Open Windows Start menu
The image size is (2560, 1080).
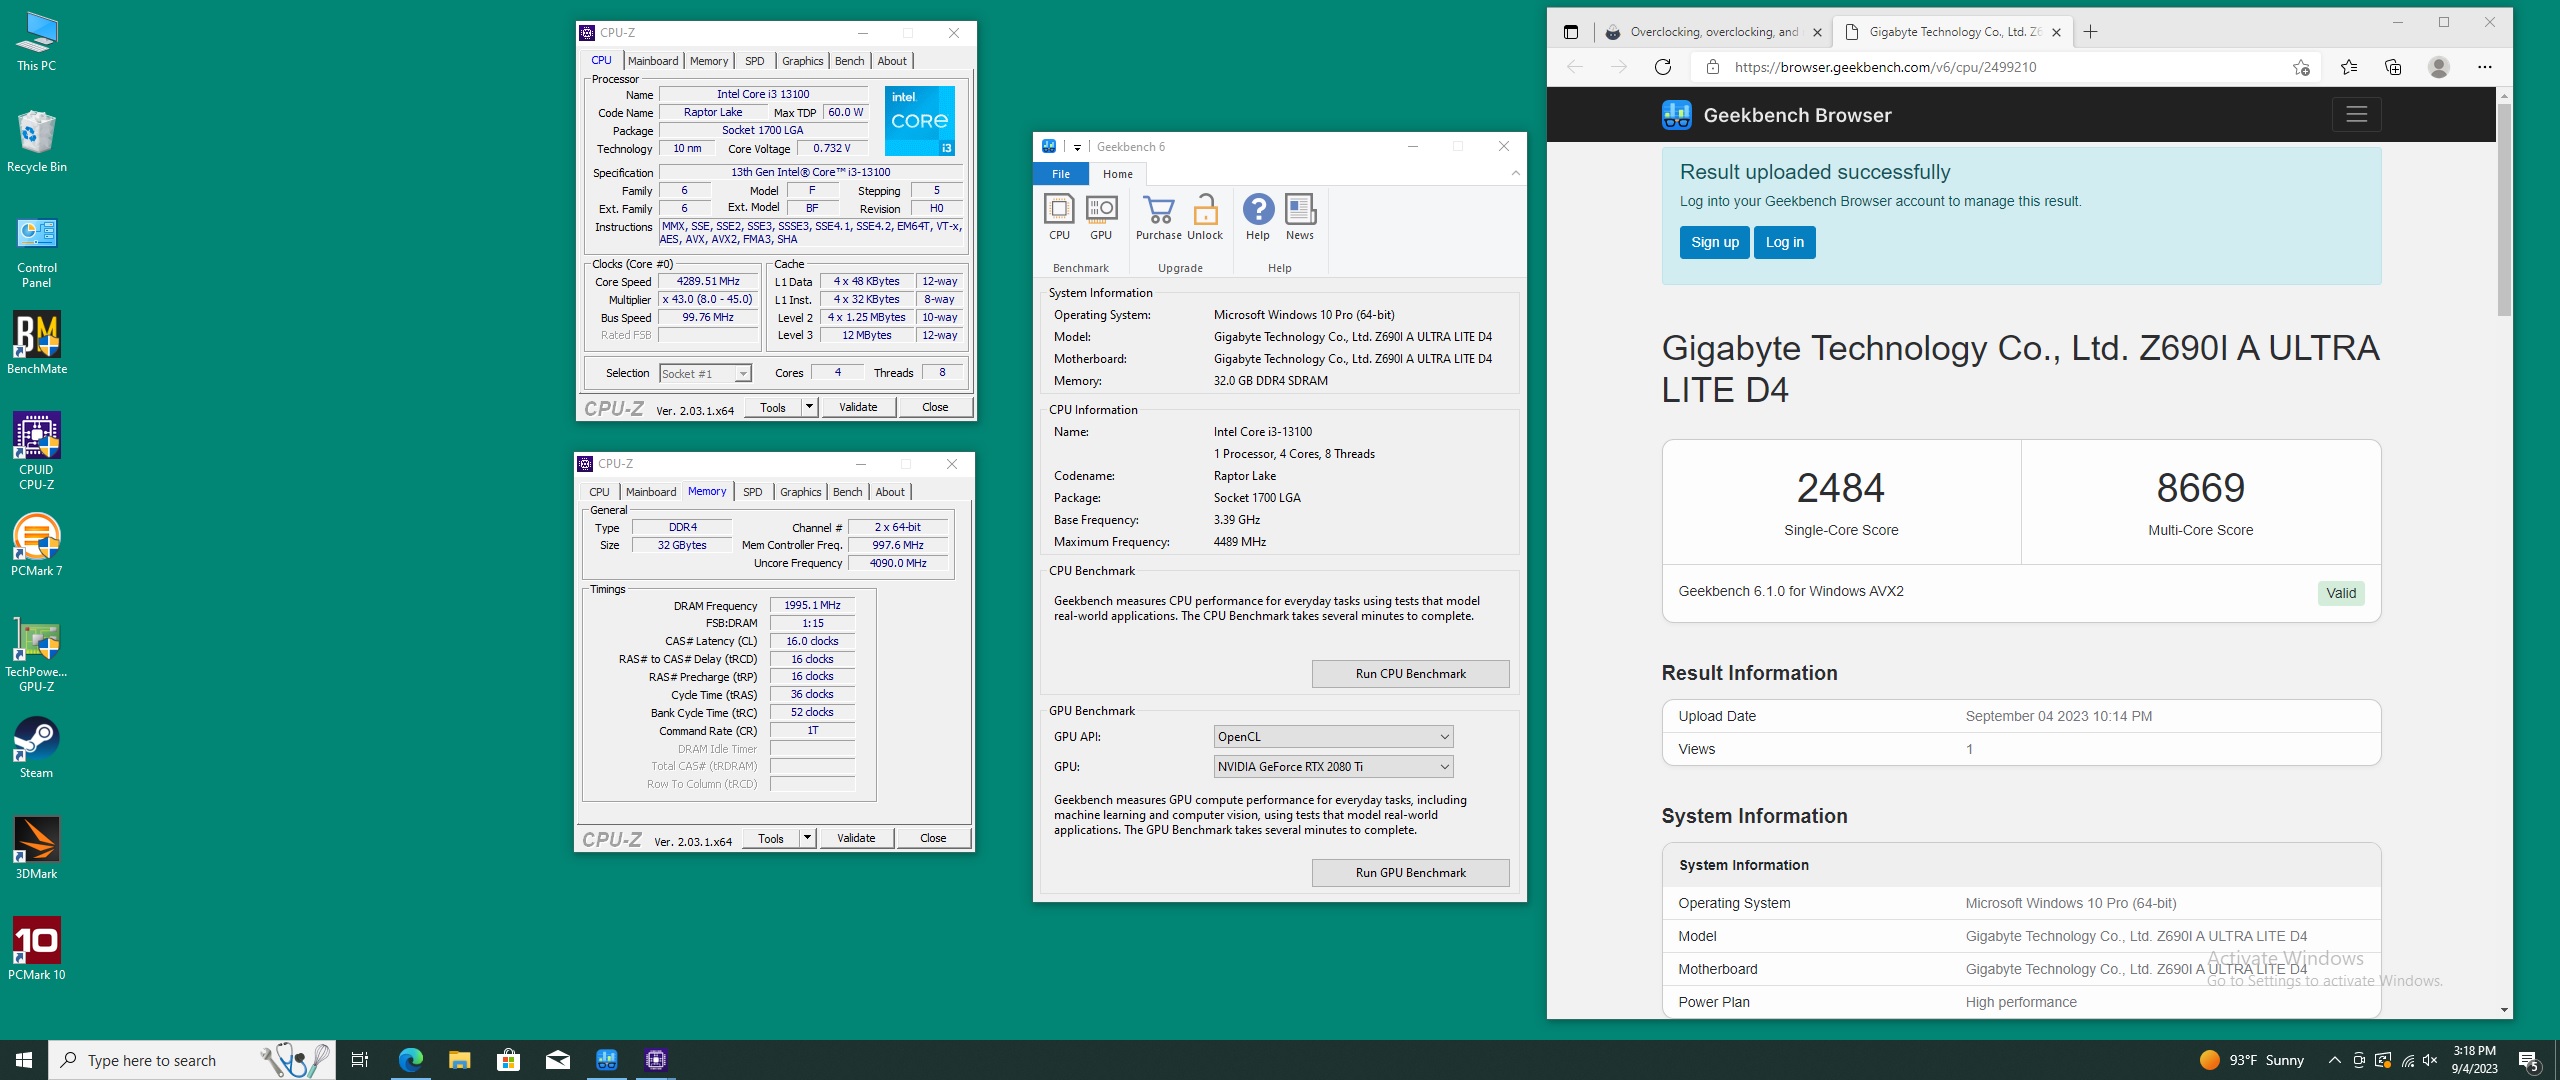click(24, 1060)
